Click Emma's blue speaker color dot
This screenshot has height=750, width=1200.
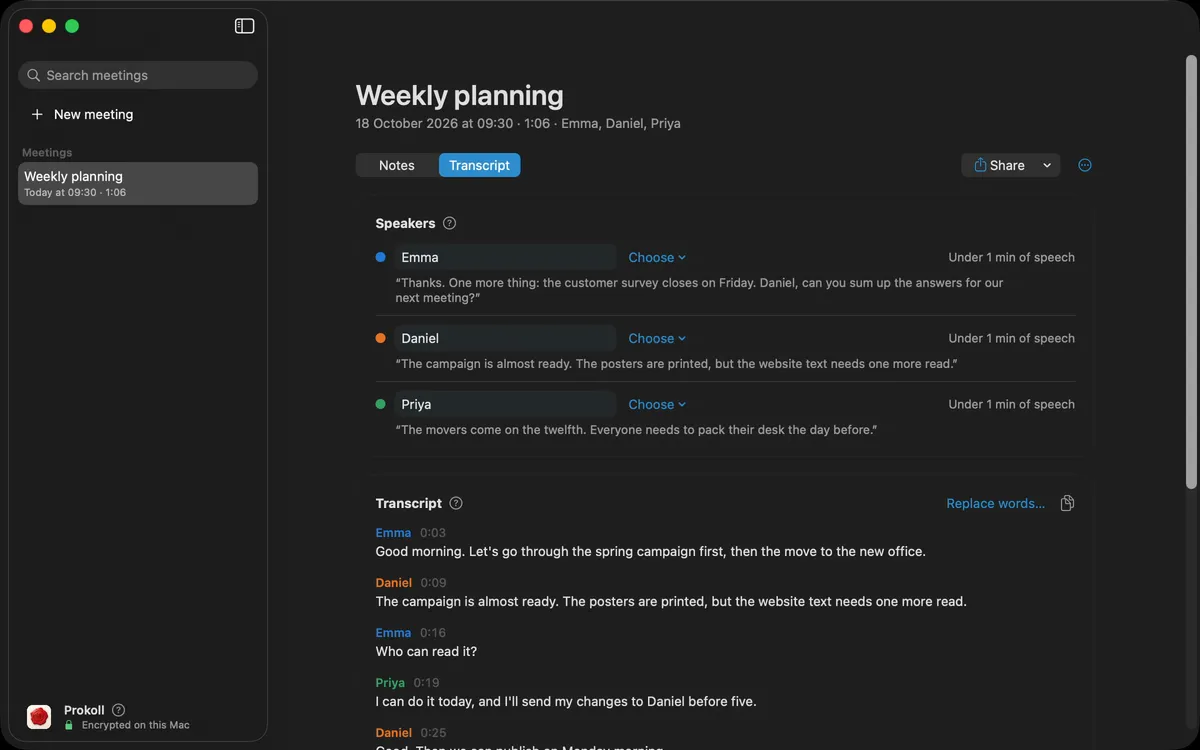[380, 257]
